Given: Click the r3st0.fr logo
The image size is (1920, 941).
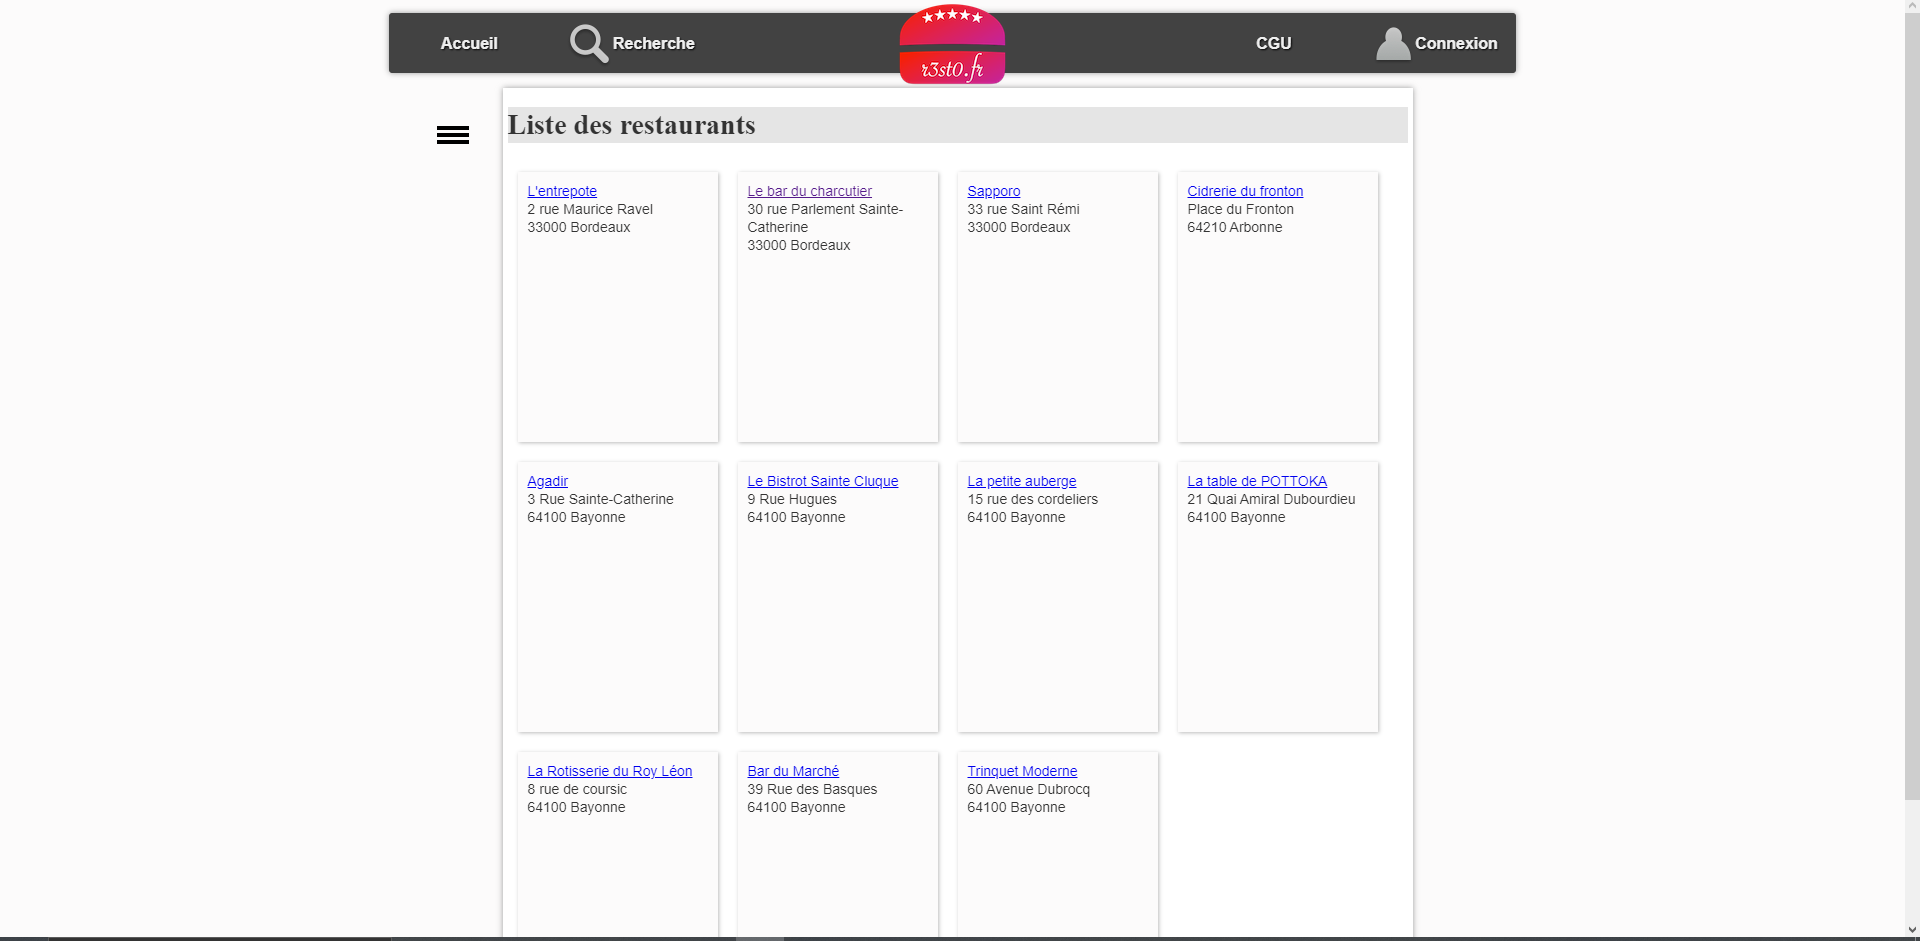Looking at the screenshot, I should 952,45.
